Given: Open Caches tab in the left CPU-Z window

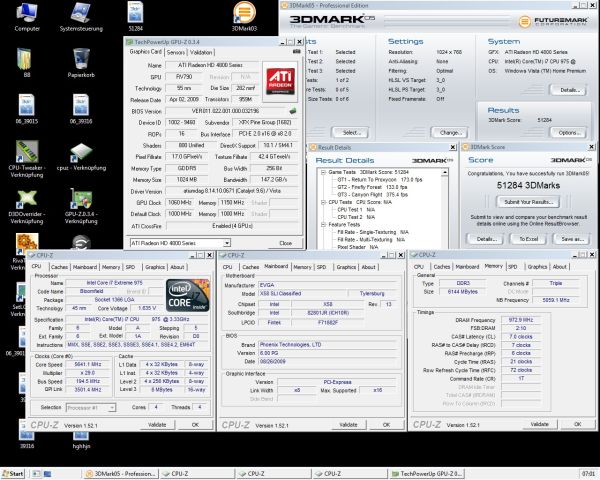Looking at the screenshot, I should (x=59, y=267).
